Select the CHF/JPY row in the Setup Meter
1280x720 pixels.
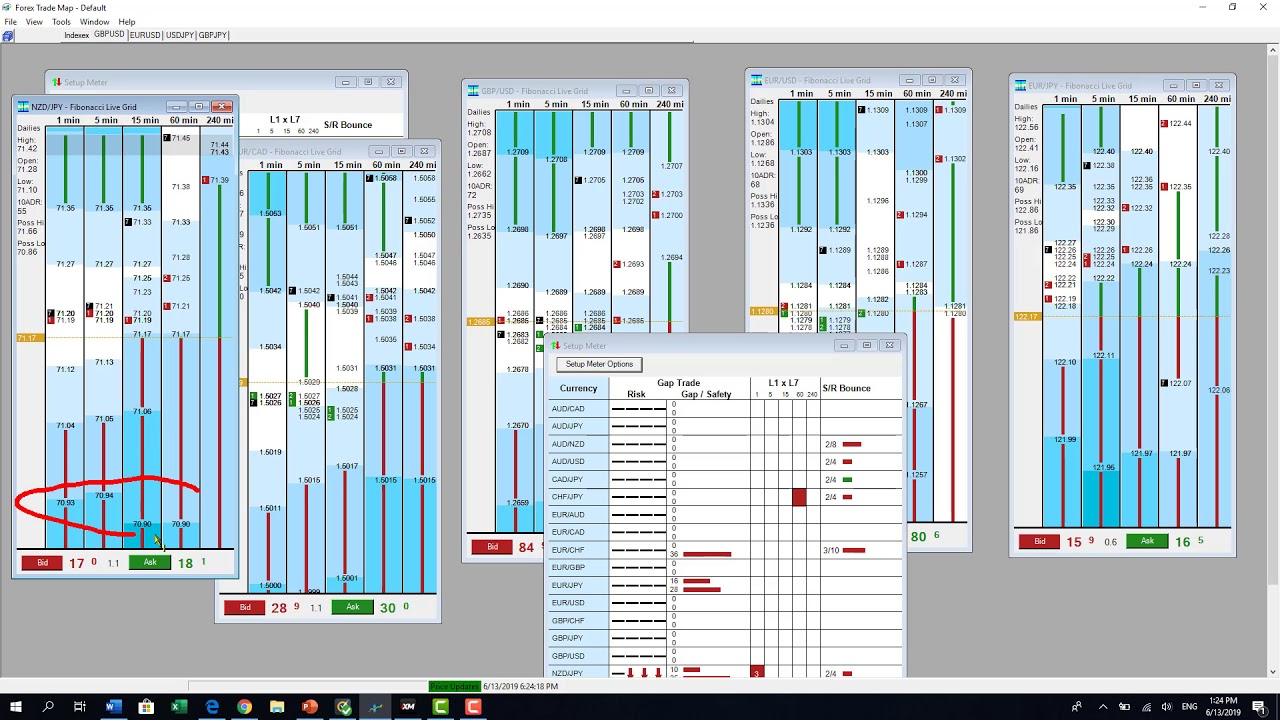coord(725,497)
